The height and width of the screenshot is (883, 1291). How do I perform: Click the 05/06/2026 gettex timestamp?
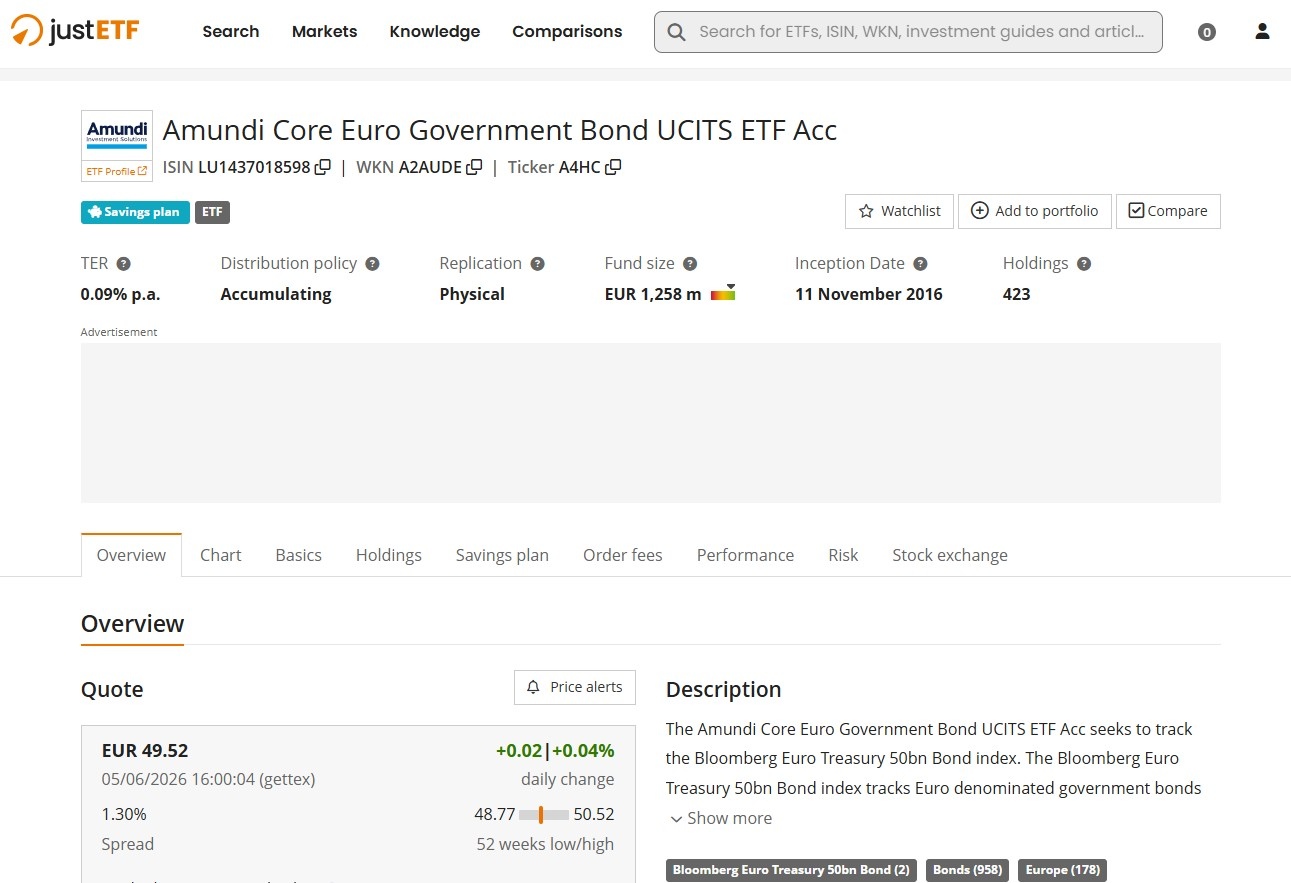point(208,779)
